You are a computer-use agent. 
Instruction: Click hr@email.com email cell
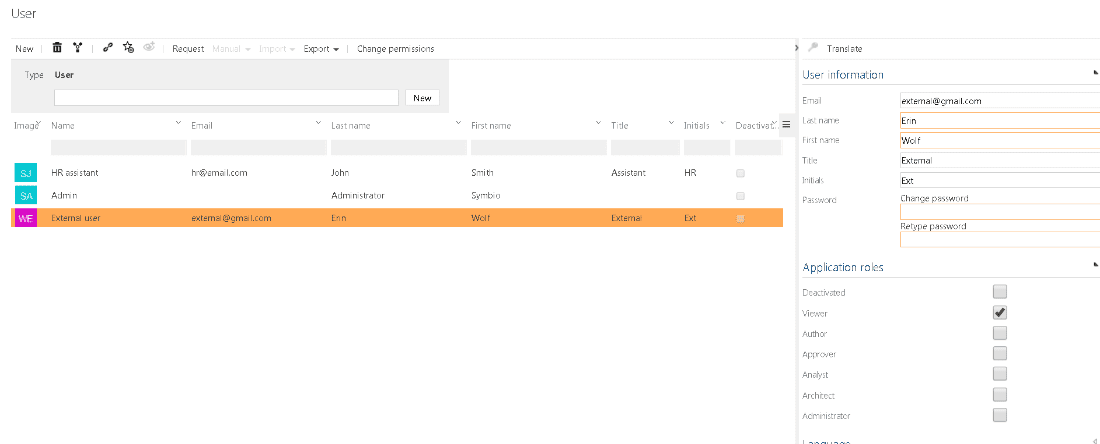219,173
